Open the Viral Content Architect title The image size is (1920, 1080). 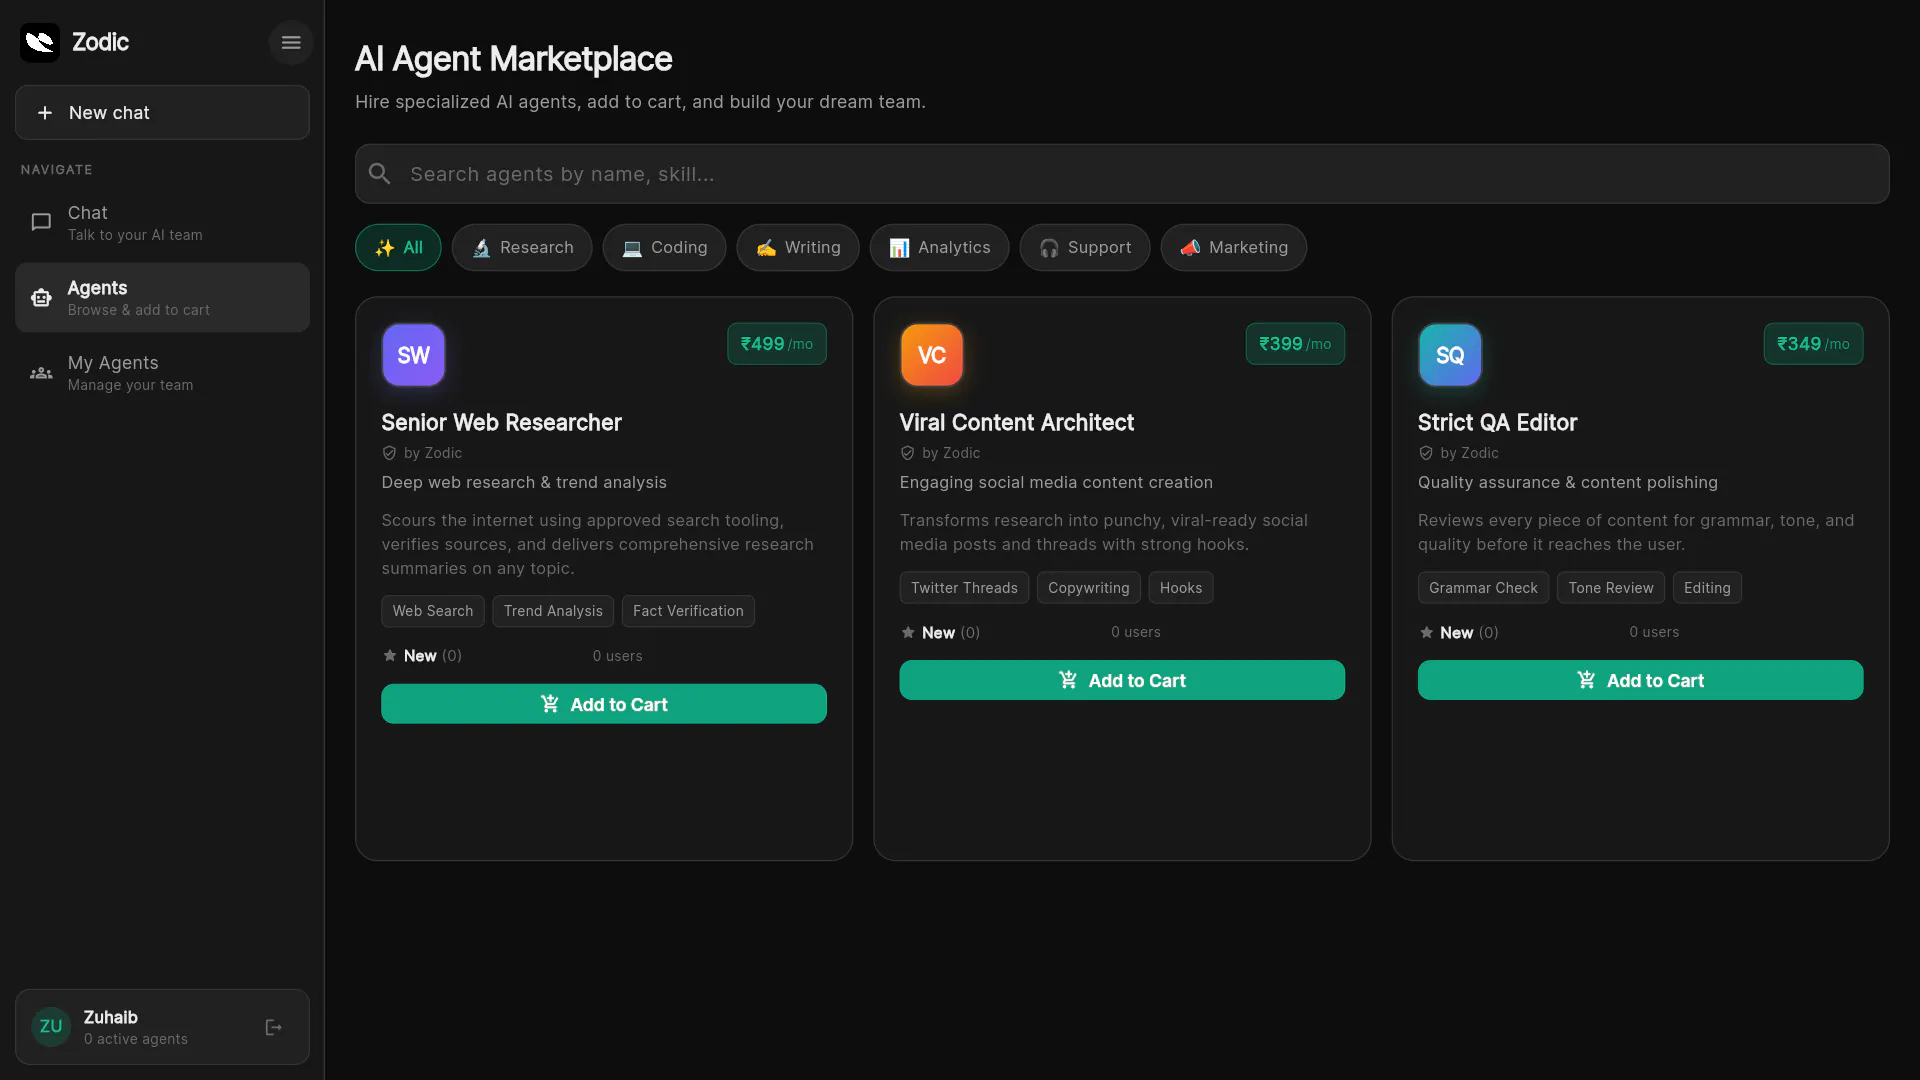tap(1016, 422)
